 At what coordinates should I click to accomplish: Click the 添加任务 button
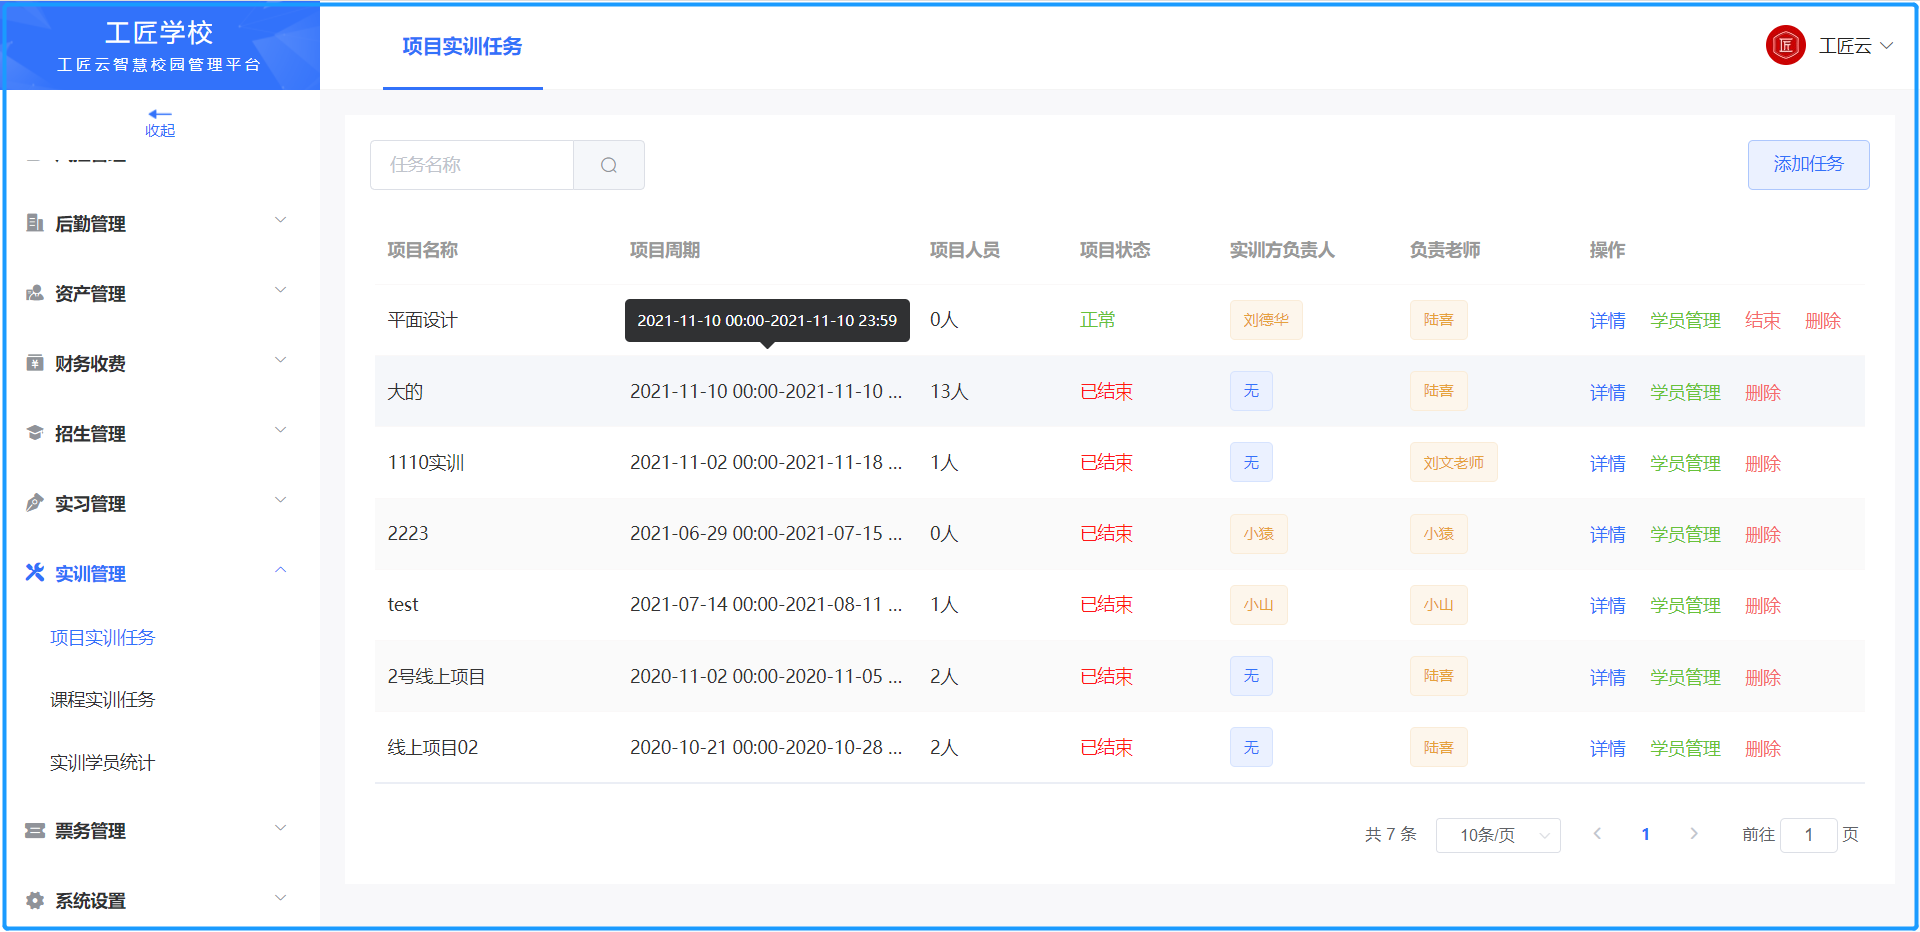(1808, 165)
